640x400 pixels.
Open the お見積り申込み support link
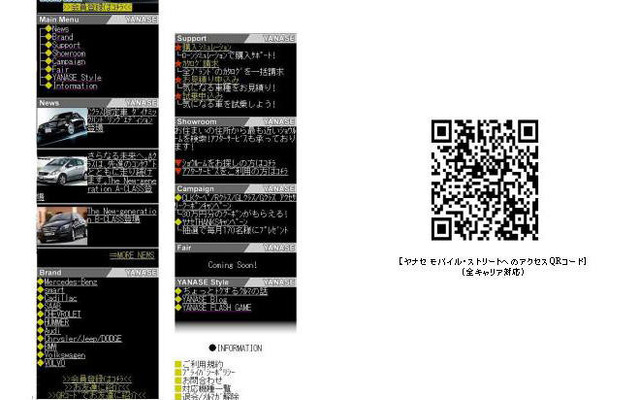[211, 80]
